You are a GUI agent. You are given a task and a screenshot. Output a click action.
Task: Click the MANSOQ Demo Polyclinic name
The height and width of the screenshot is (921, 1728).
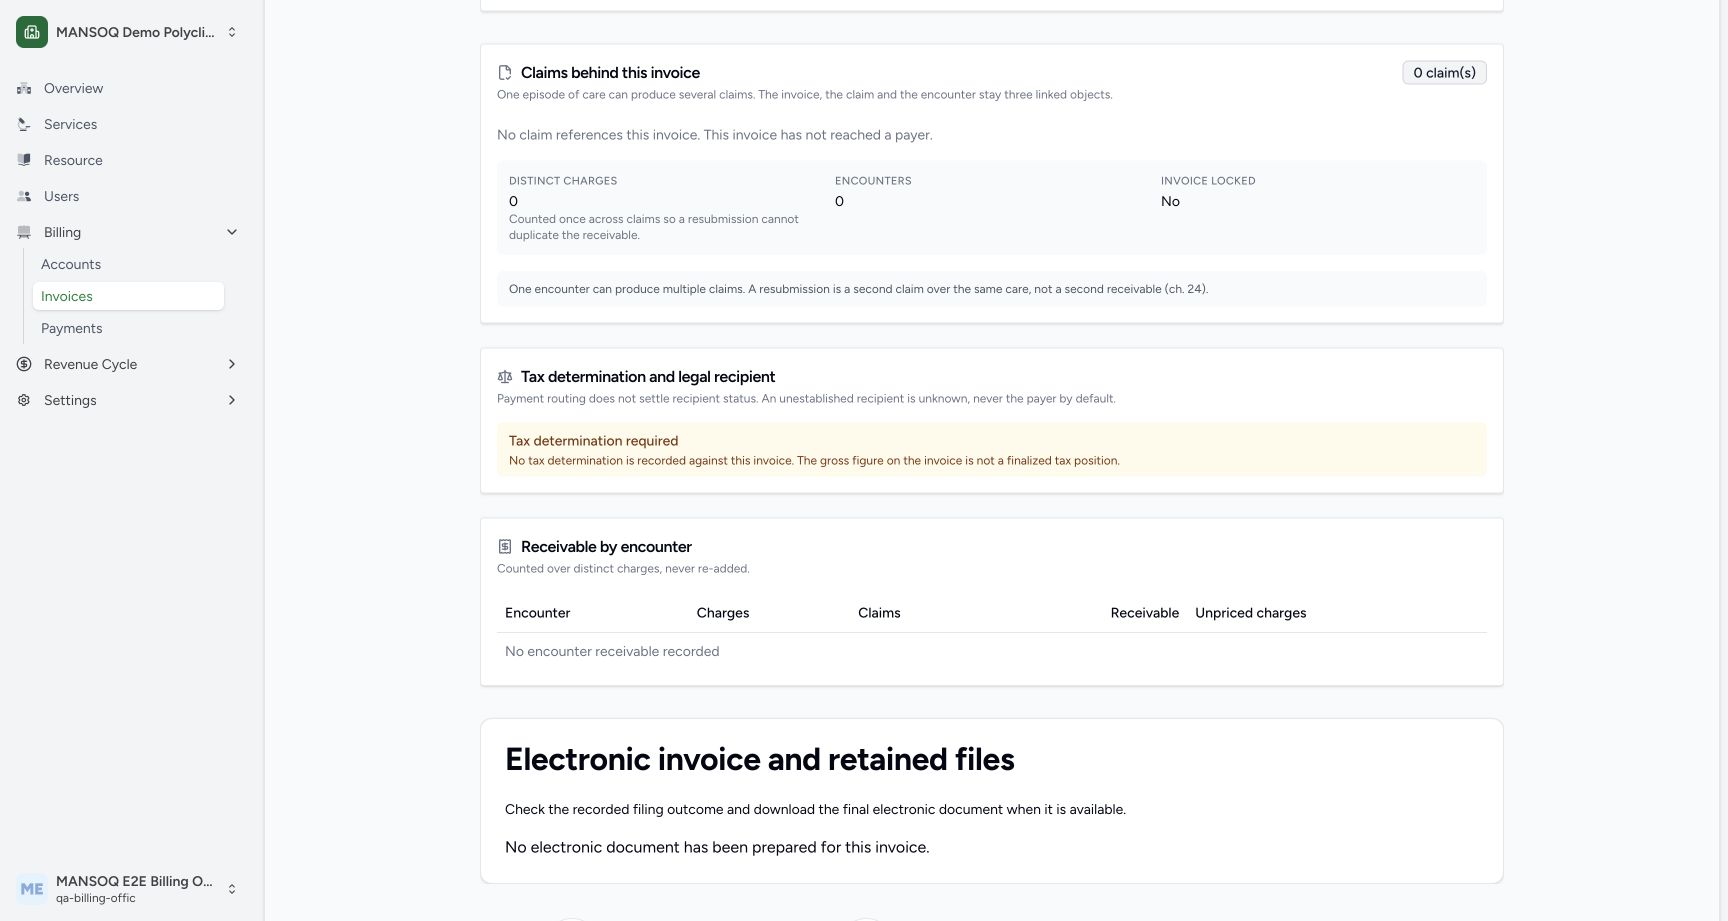click(135, 32)
